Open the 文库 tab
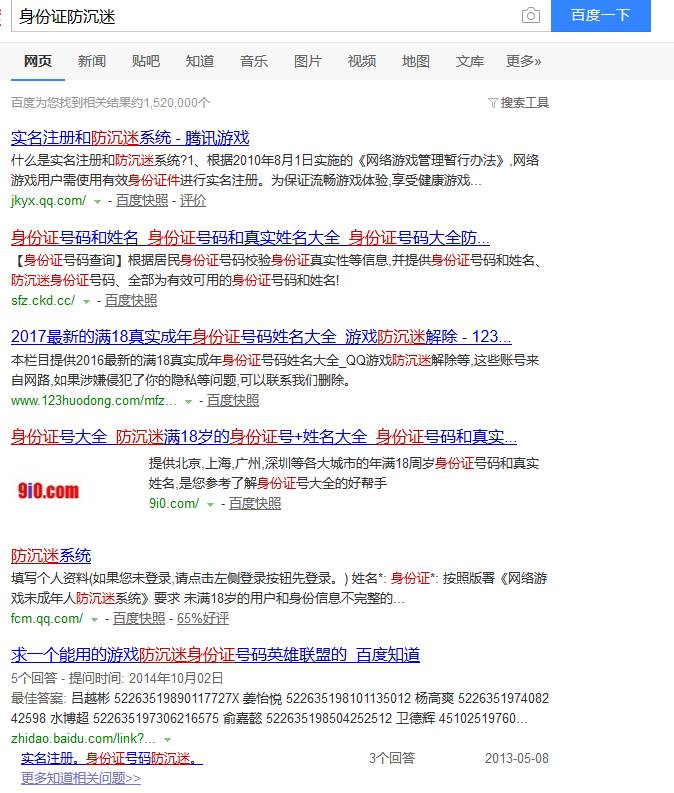Screen dimensions: 674x793 [x=469, y=61]
